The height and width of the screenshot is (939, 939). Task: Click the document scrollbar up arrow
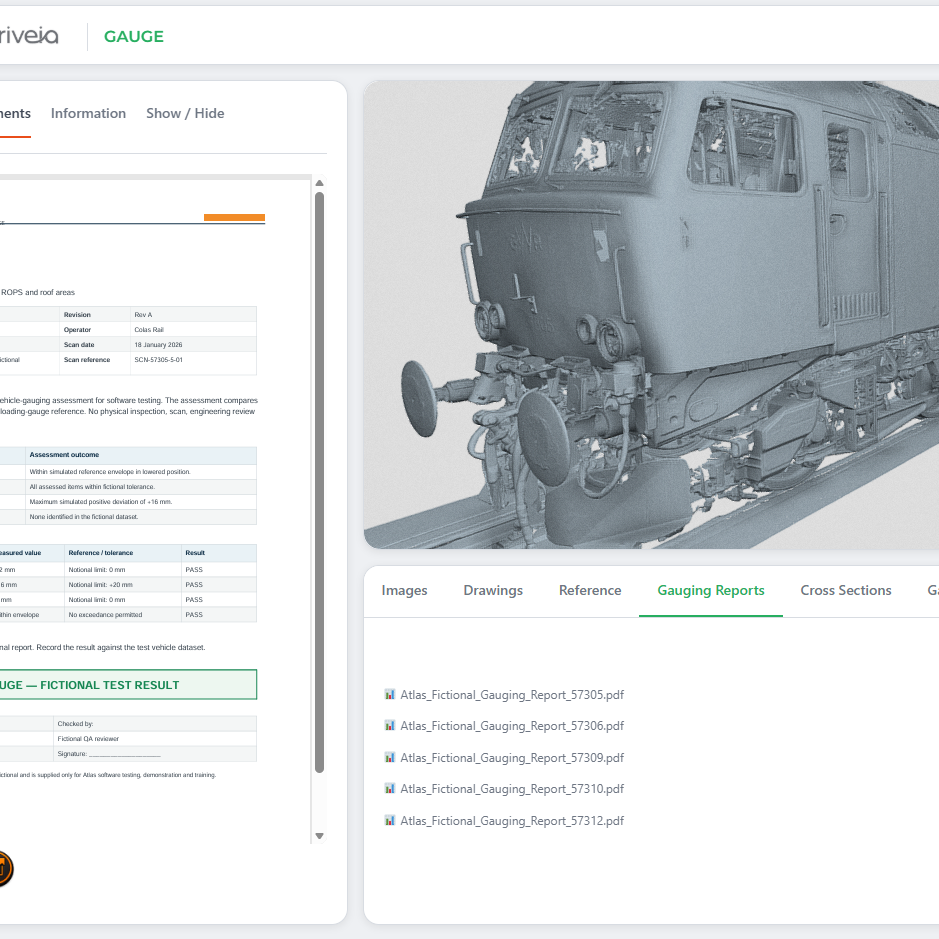pos(319,183)
